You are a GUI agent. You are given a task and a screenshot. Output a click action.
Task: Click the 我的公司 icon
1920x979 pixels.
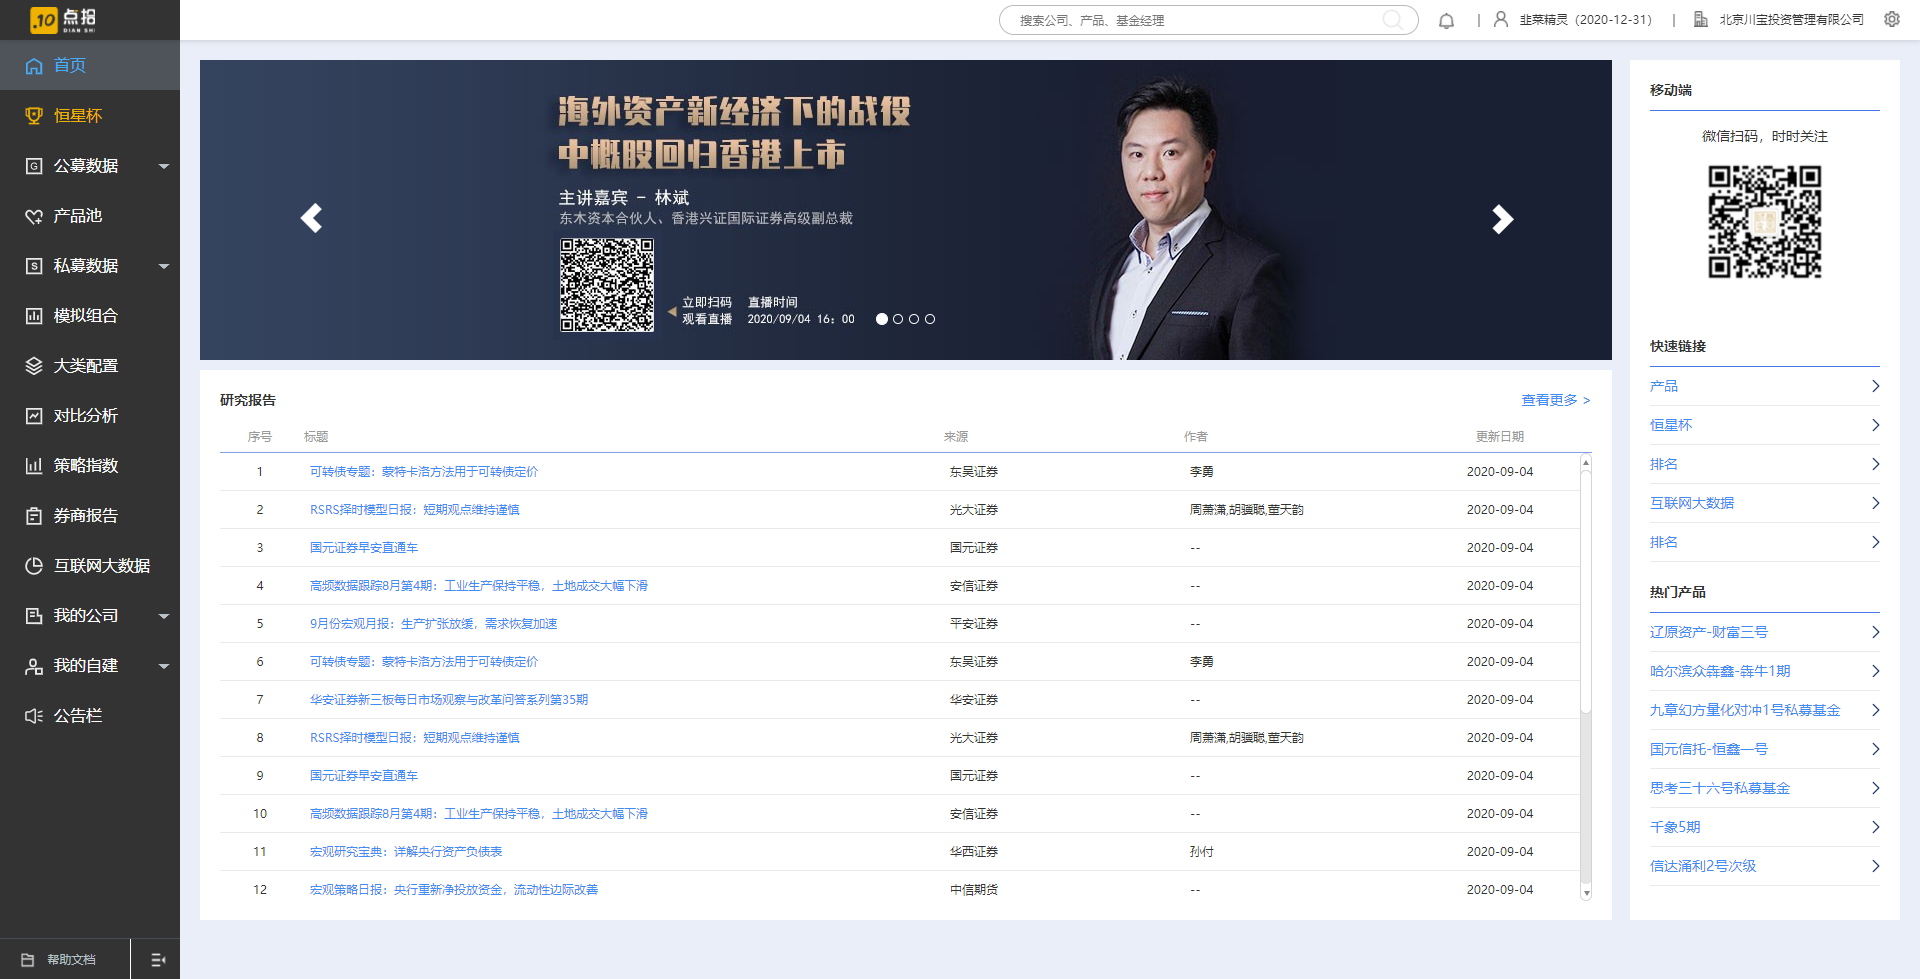(x=34, y=616)
